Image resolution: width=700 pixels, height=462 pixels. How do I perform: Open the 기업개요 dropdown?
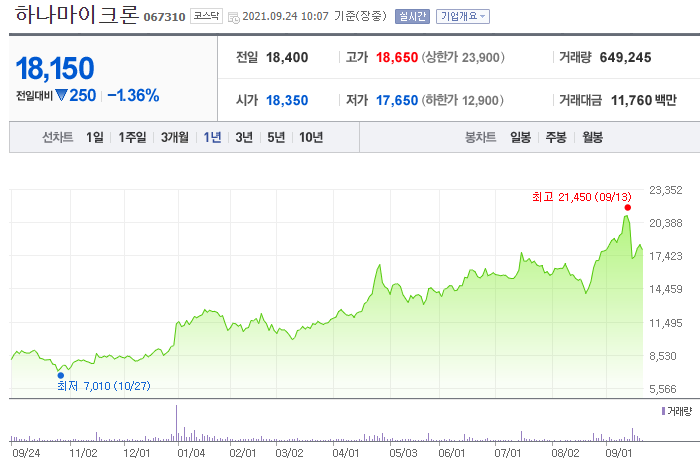462,17
